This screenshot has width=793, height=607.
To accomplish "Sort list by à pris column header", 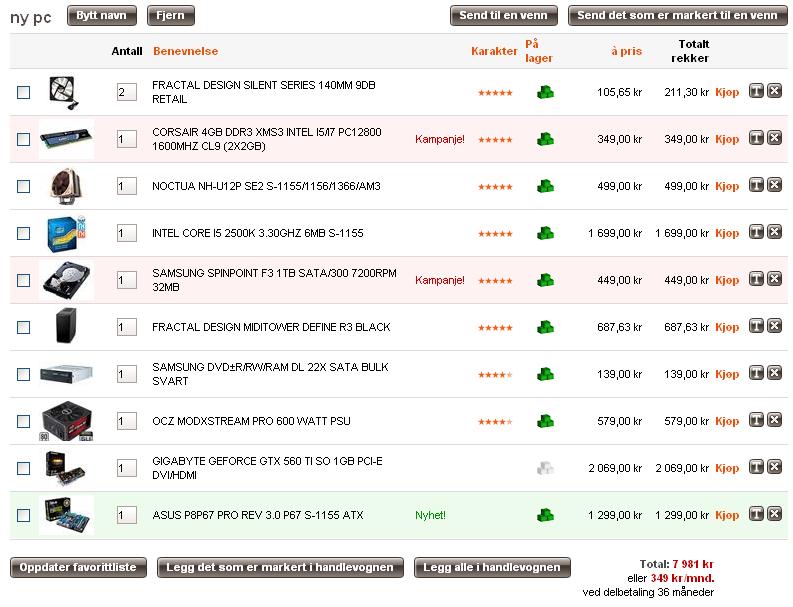I will coord(626,51).
